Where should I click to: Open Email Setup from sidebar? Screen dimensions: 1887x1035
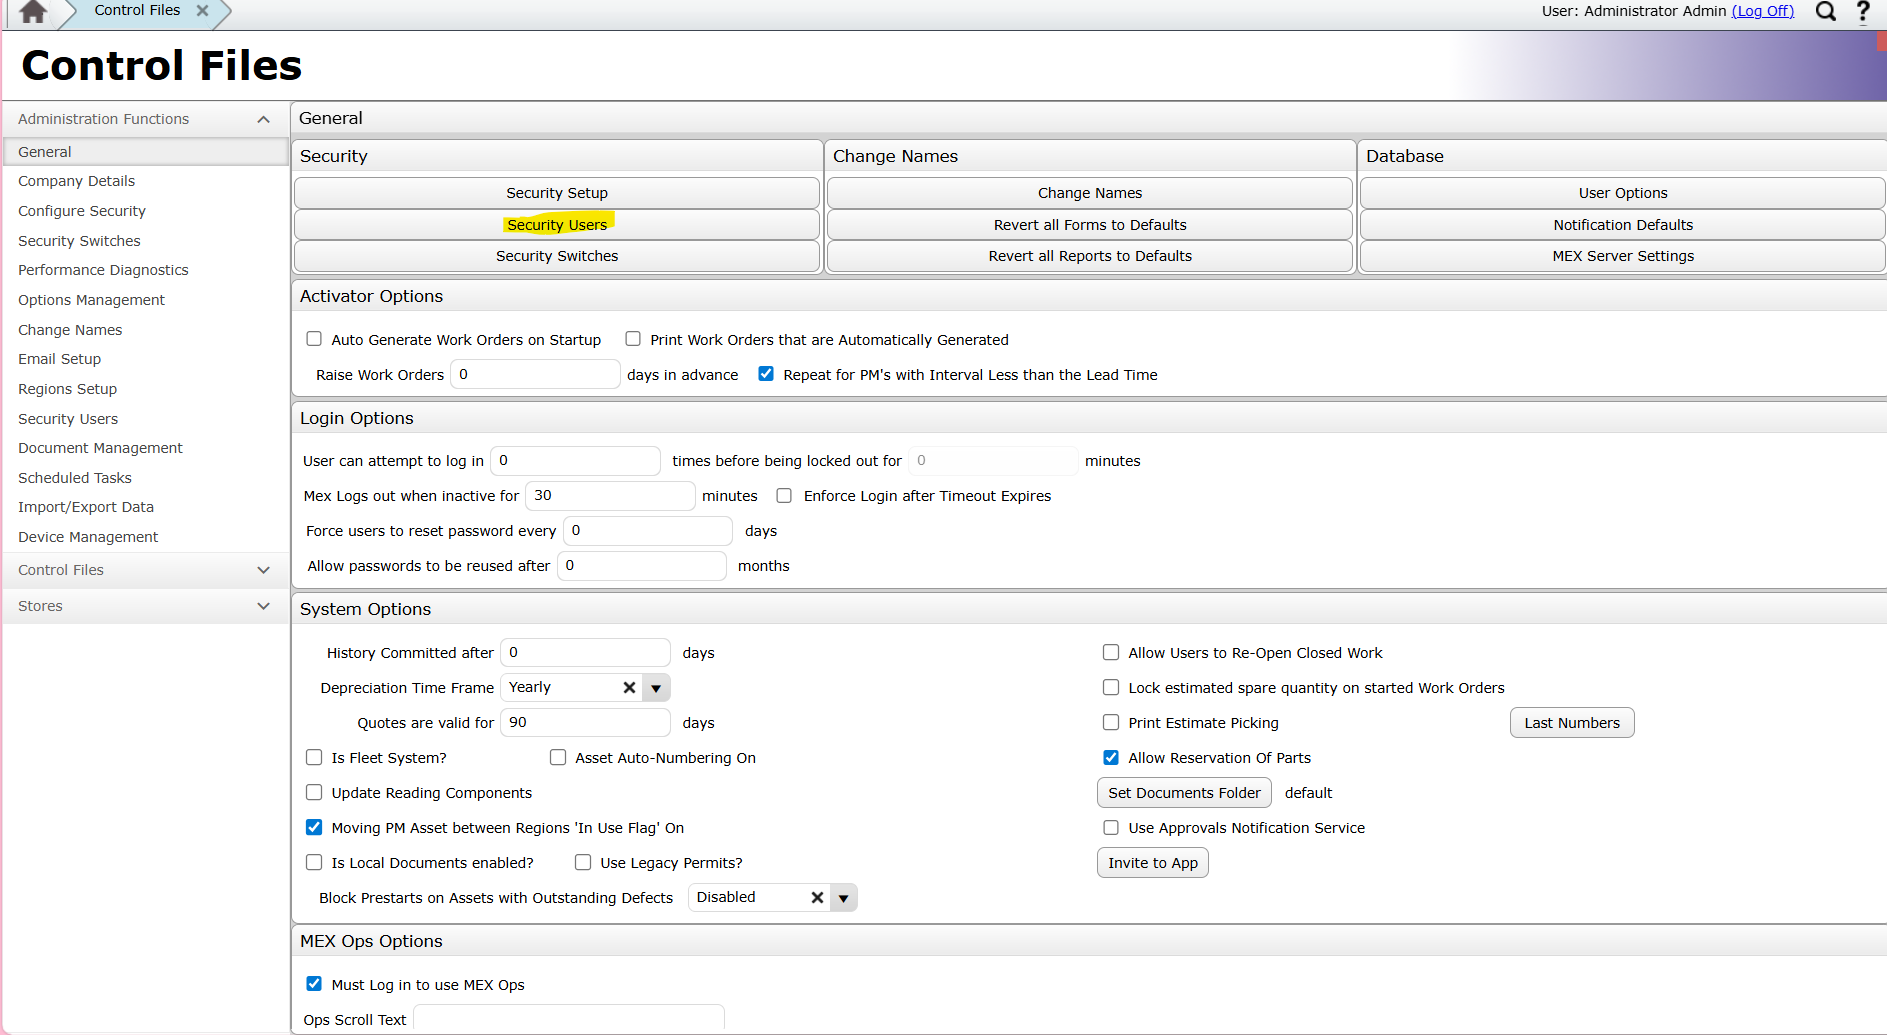[x=59, y=359]
